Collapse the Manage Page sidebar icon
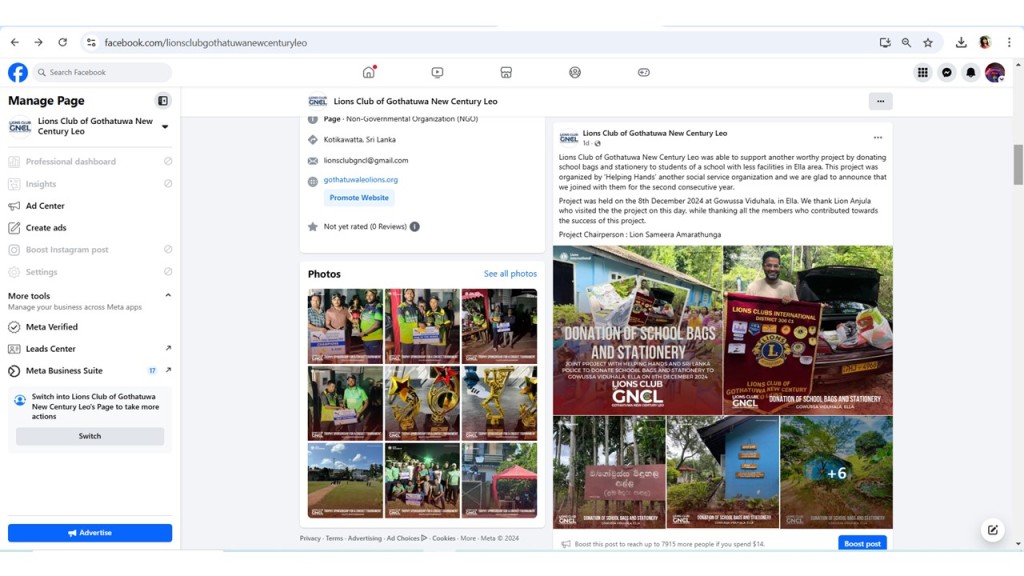This screenshot has height=576, width=1024. [x=163, y=101]
